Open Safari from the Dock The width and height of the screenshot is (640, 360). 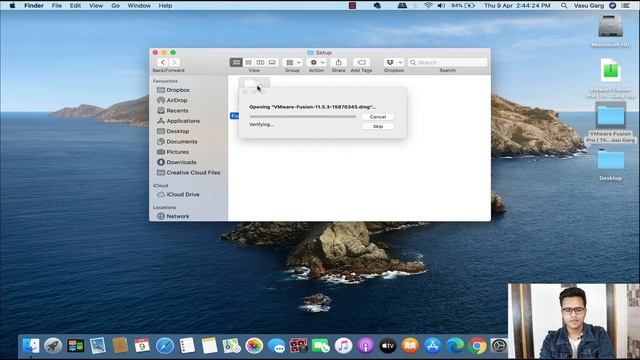165,346
